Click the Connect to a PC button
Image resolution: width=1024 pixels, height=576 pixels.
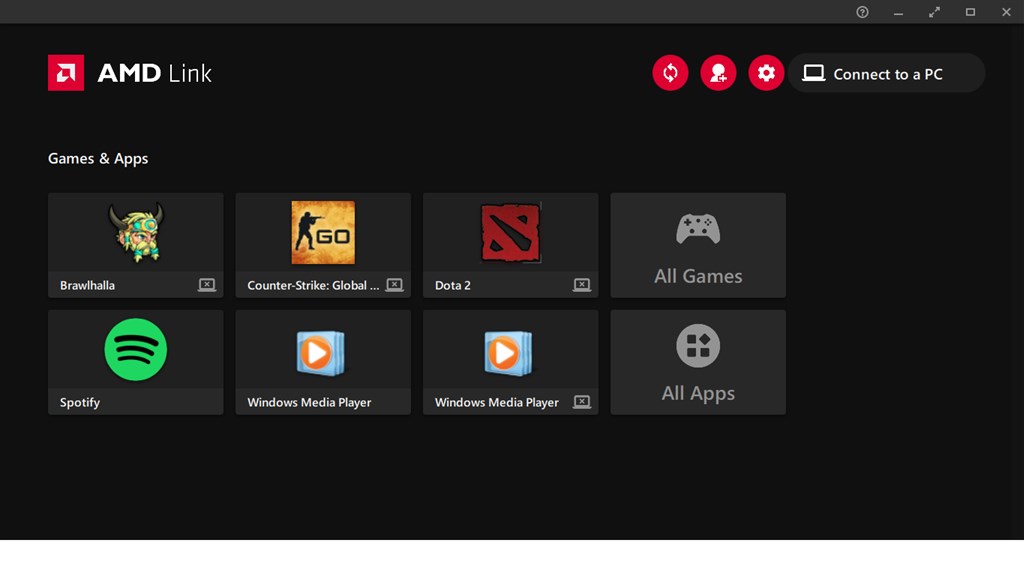tap(886, 73)
